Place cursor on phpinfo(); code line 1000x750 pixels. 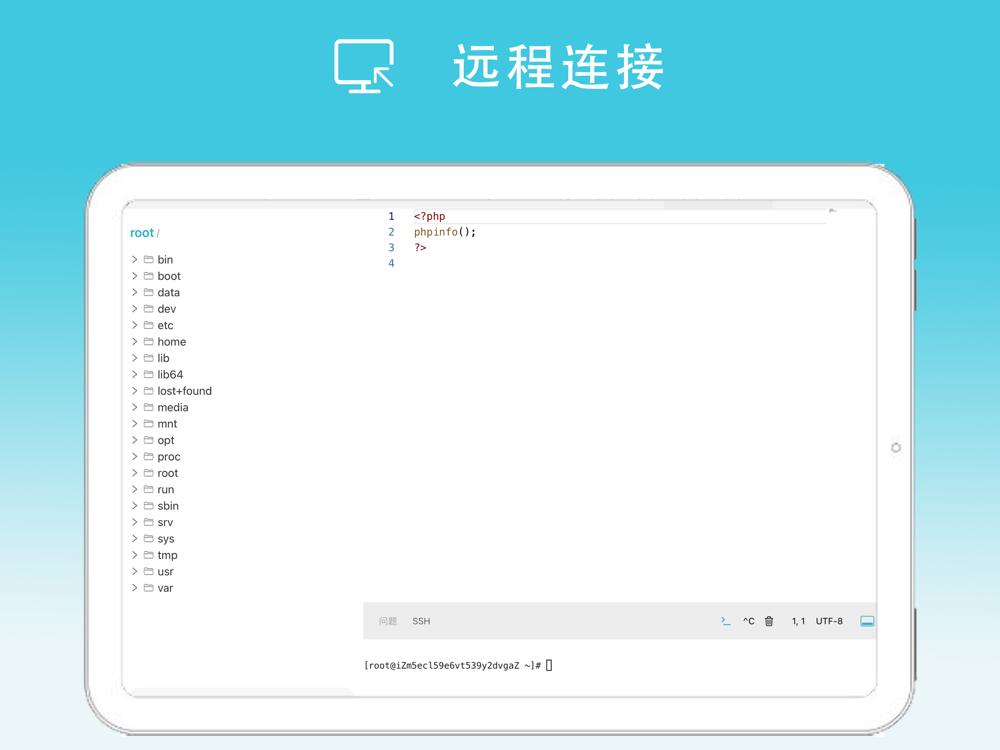(x=445, y=232)
